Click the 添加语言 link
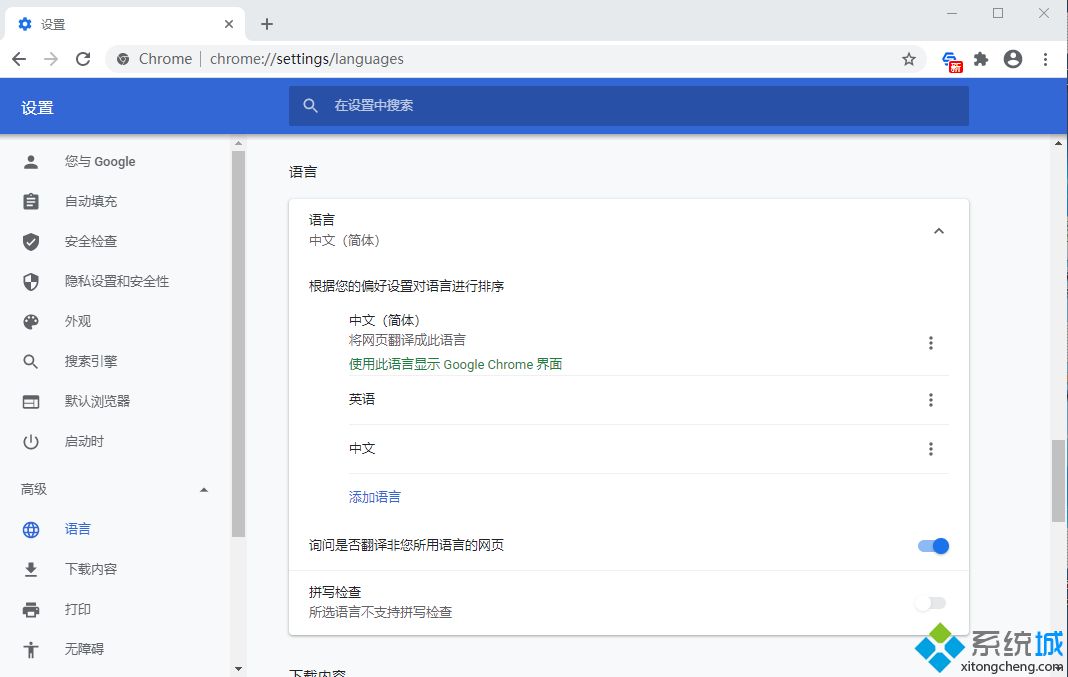The height and width of the screenshot is (677, 1068). click(x=375, y=497)
